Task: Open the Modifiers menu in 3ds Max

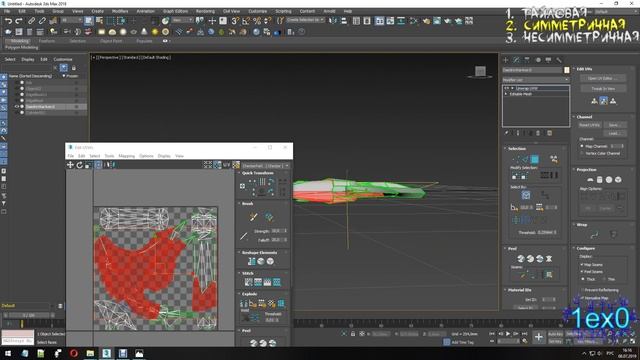Action: point(120,11)
